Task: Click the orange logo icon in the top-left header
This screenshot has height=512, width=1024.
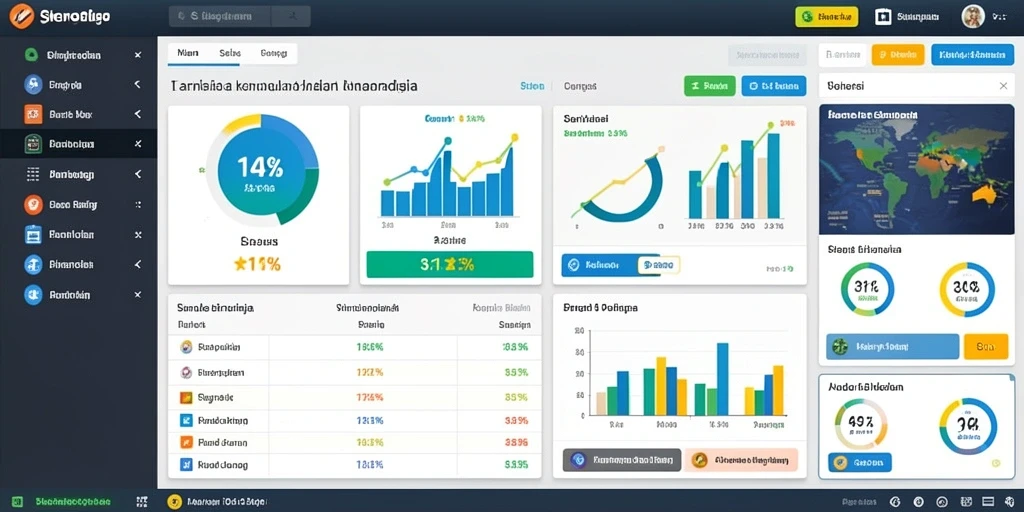Action: (x=22, y=16)
